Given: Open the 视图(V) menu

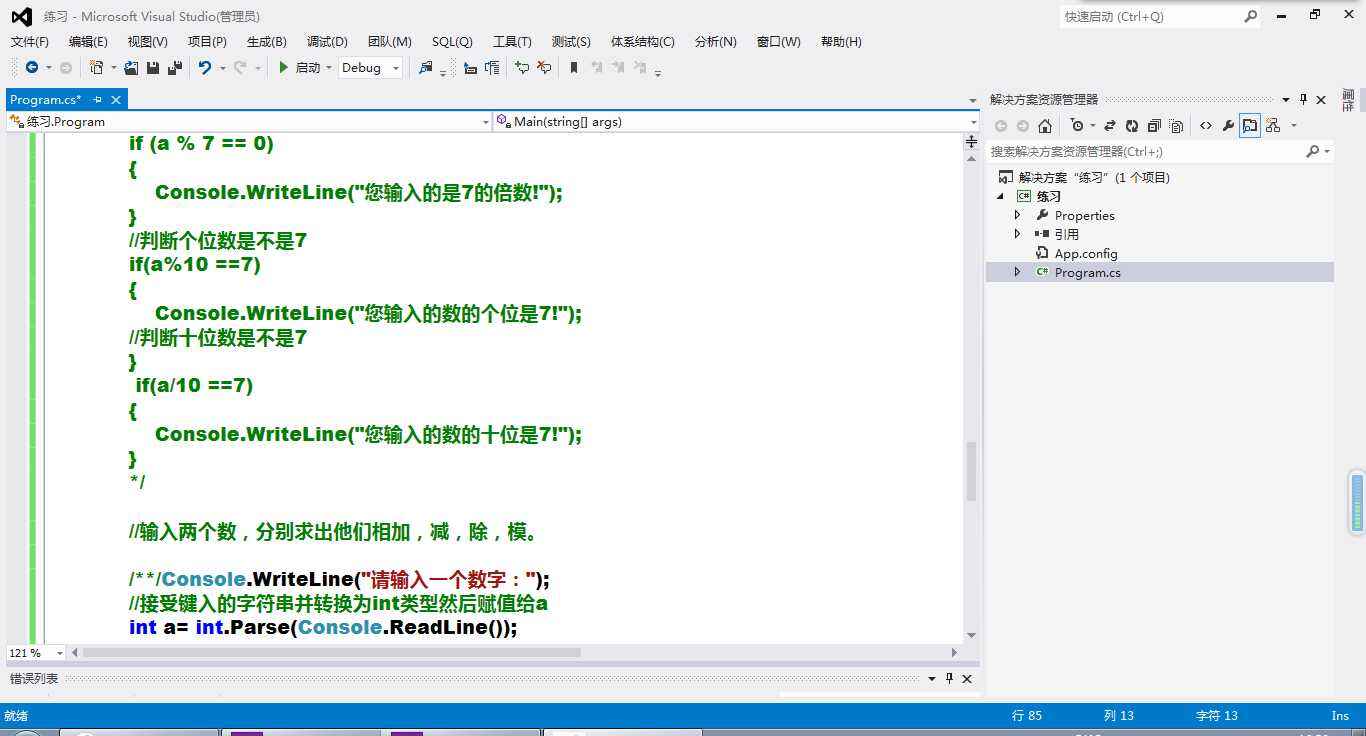Looking at the screenshot, I should 147,42.
